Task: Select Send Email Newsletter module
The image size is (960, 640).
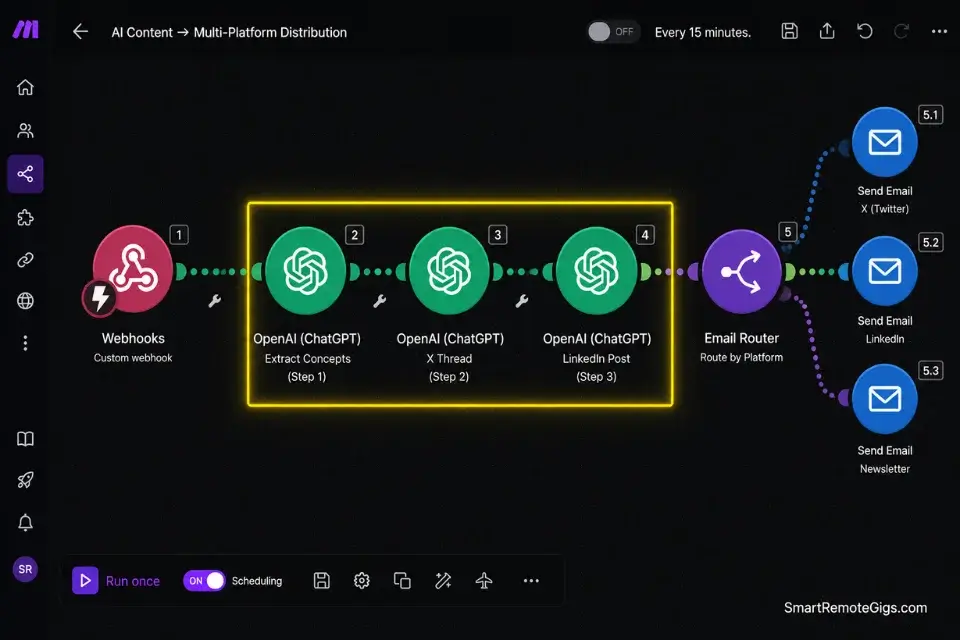Action: point(885,399)
